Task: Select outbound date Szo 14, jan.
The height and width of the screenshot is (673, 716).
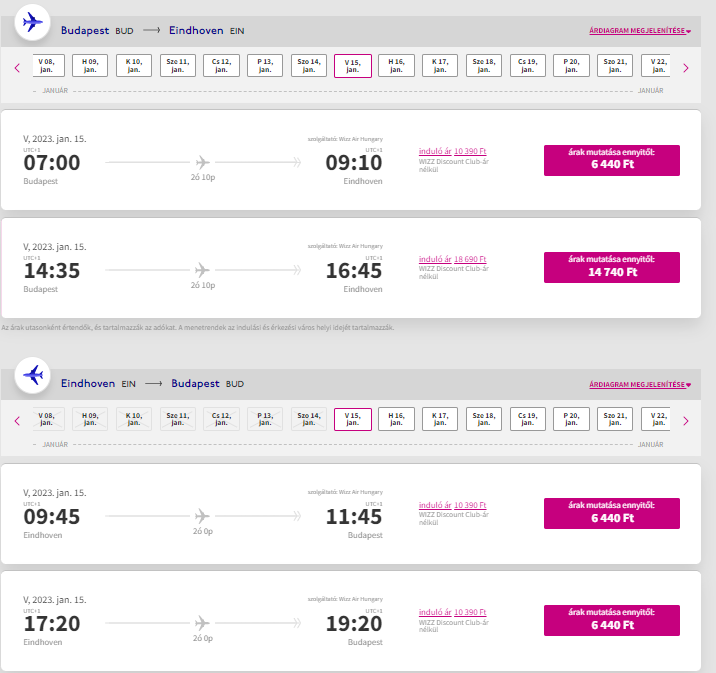Action: point(309,65)
